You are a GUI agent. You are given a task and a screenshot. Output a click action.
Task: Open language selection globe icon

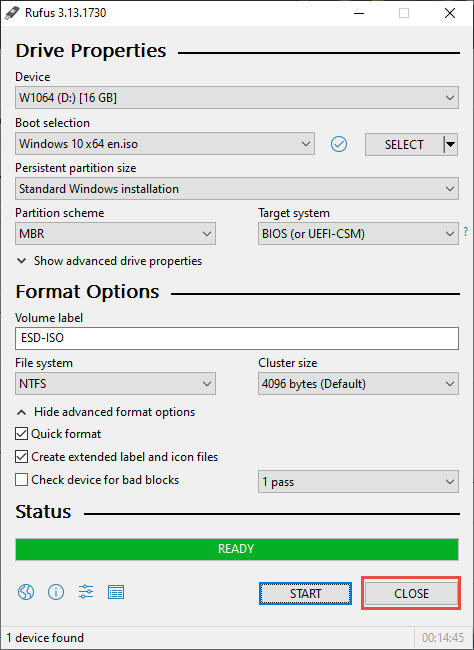click(x=26, y=592)
